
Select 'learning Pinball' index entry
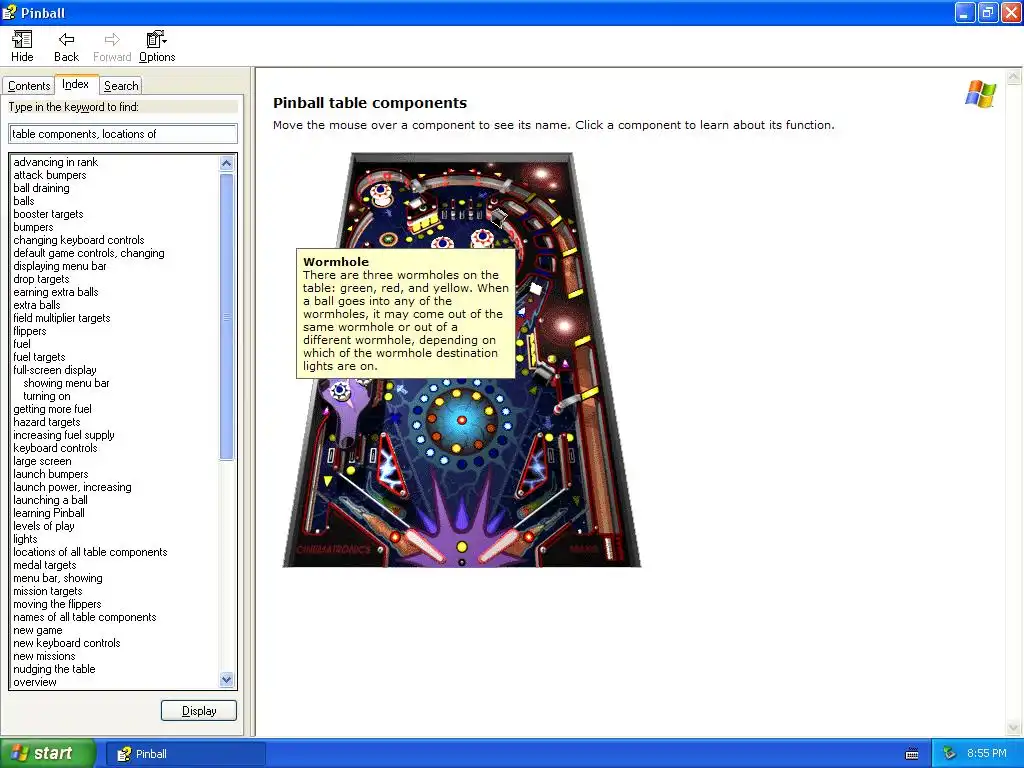coord(49,513)
